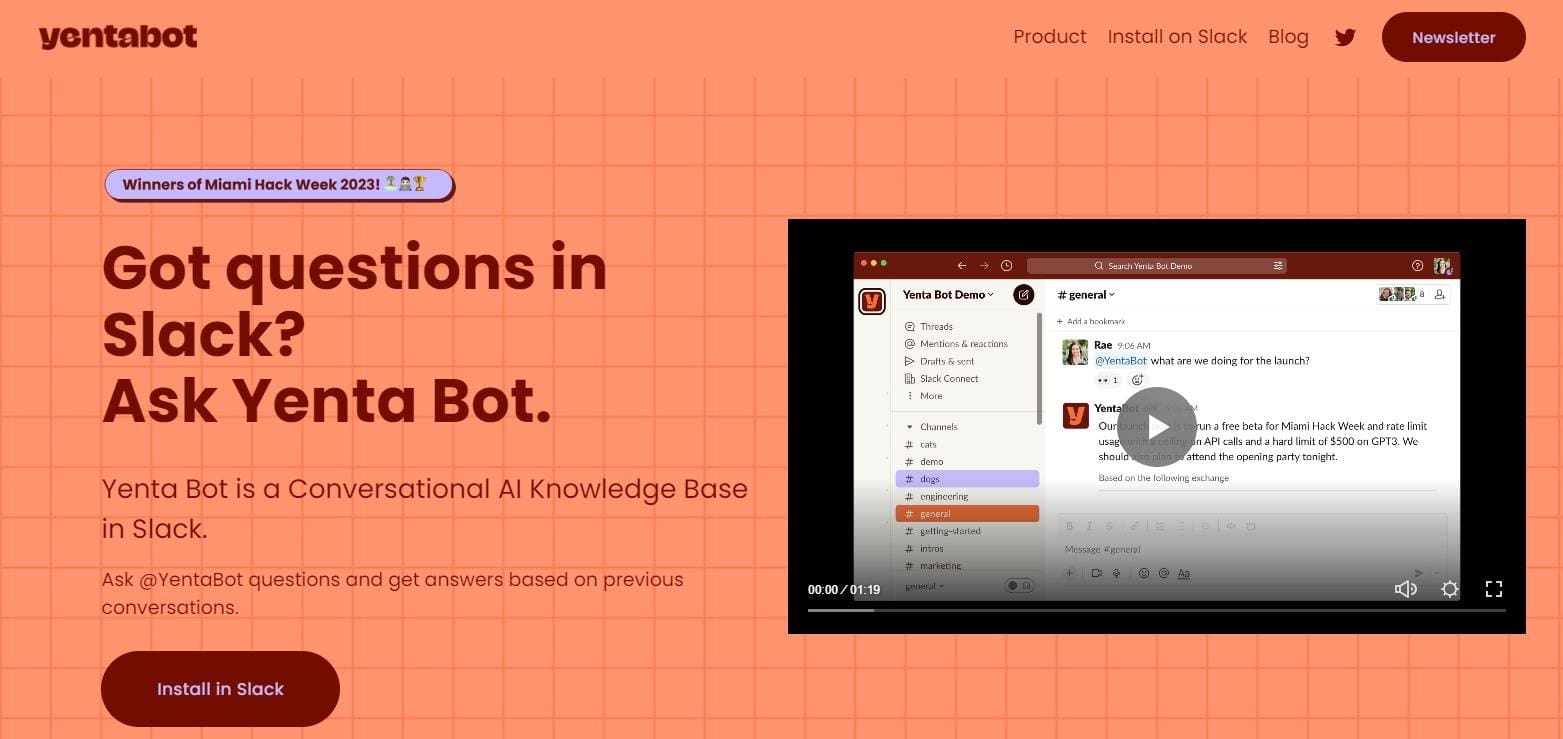Screen dimensions: 1563x739
Task: Click the help question mark icon in video
Action: click(1417, 266)
